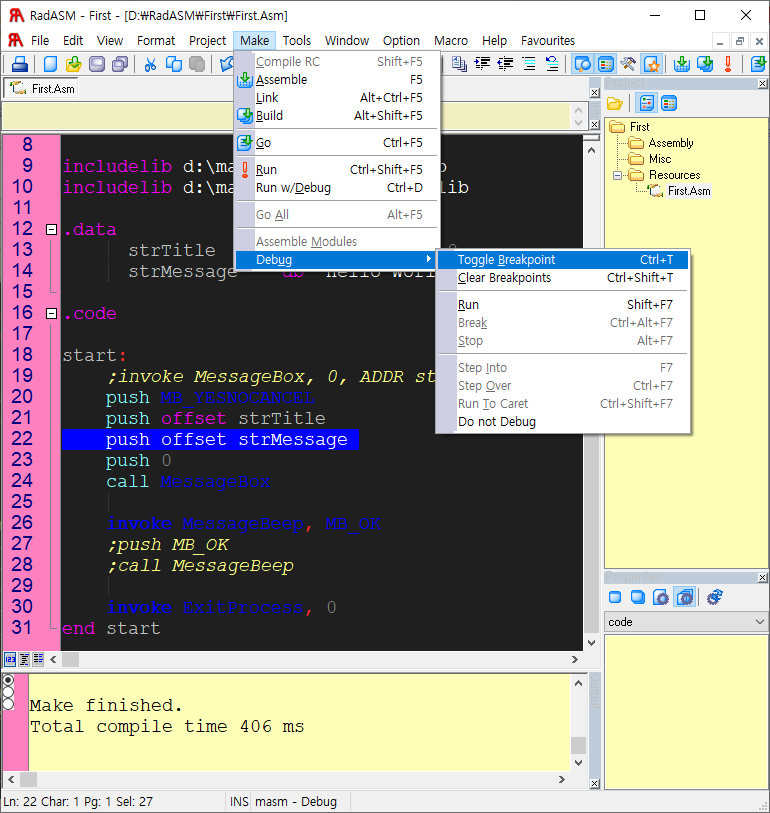Click the star favourites toolbar icon
The image size is (770, 813).
click(652, 64)
